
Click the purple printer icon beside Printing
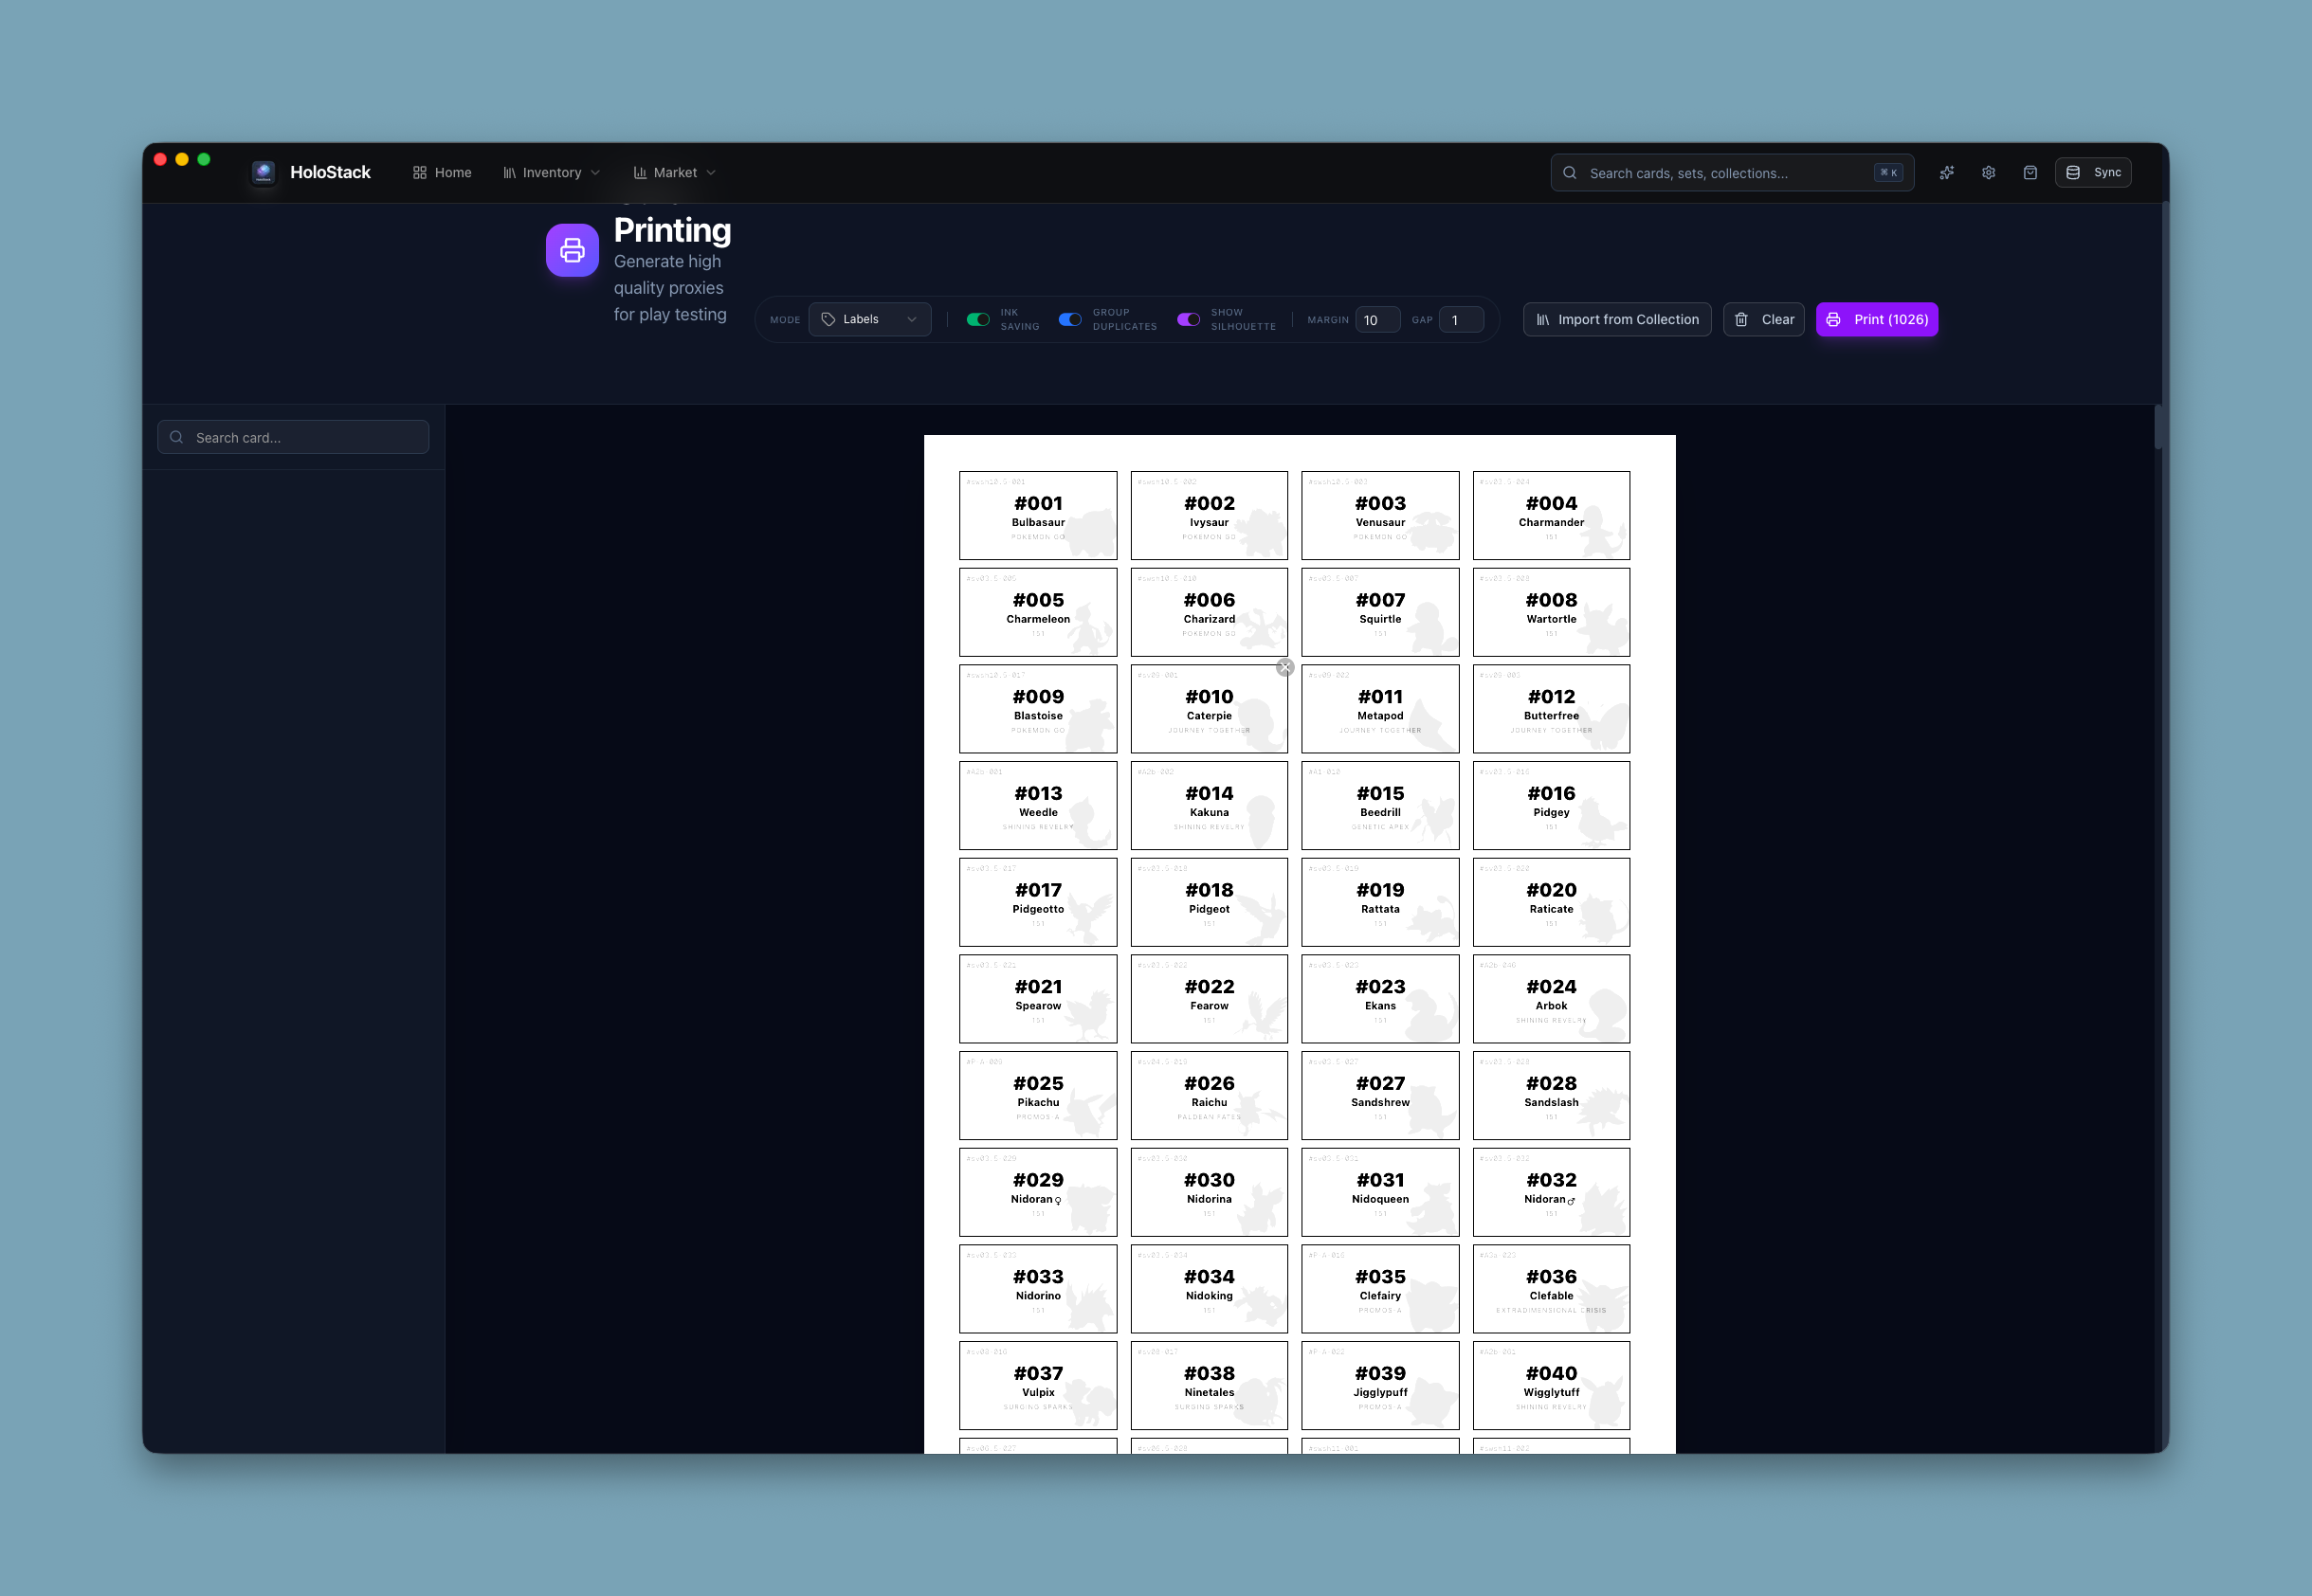[x=572, y=250]
